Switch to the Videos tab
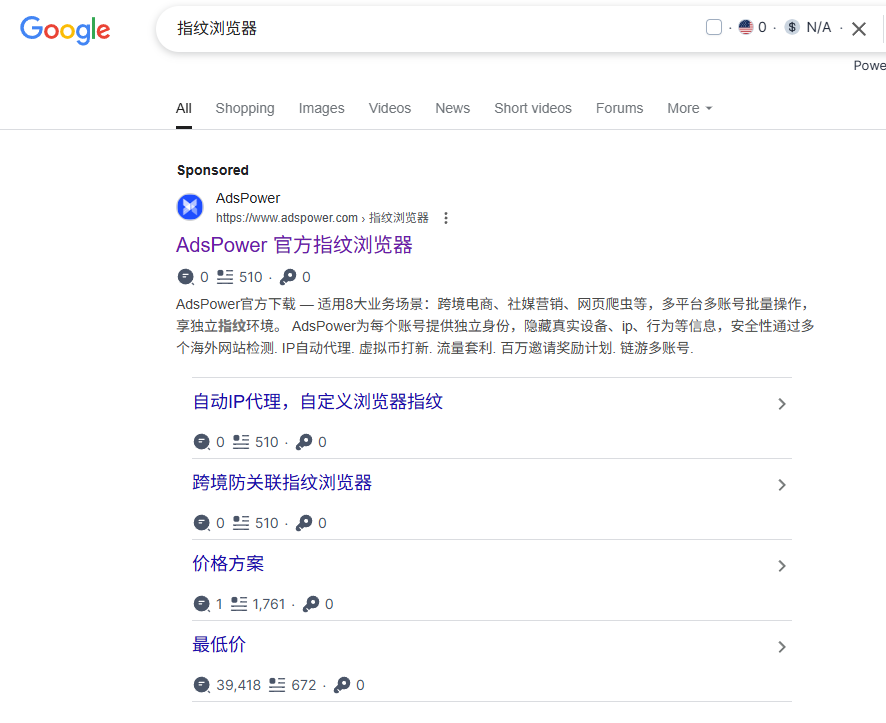This screenshot has width=886, height=723. point(390,108)
